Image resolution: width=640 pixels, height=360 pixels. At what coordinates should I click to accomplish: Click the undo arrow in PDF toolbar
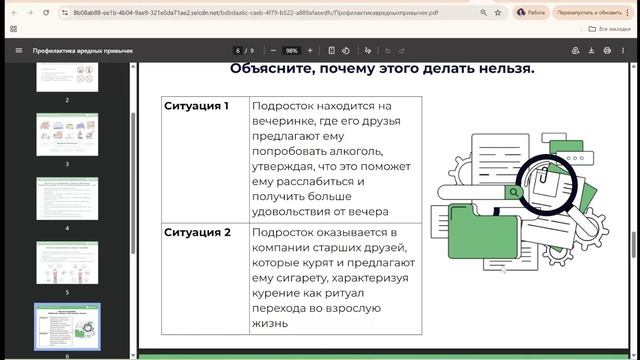(x=388, y=51)
